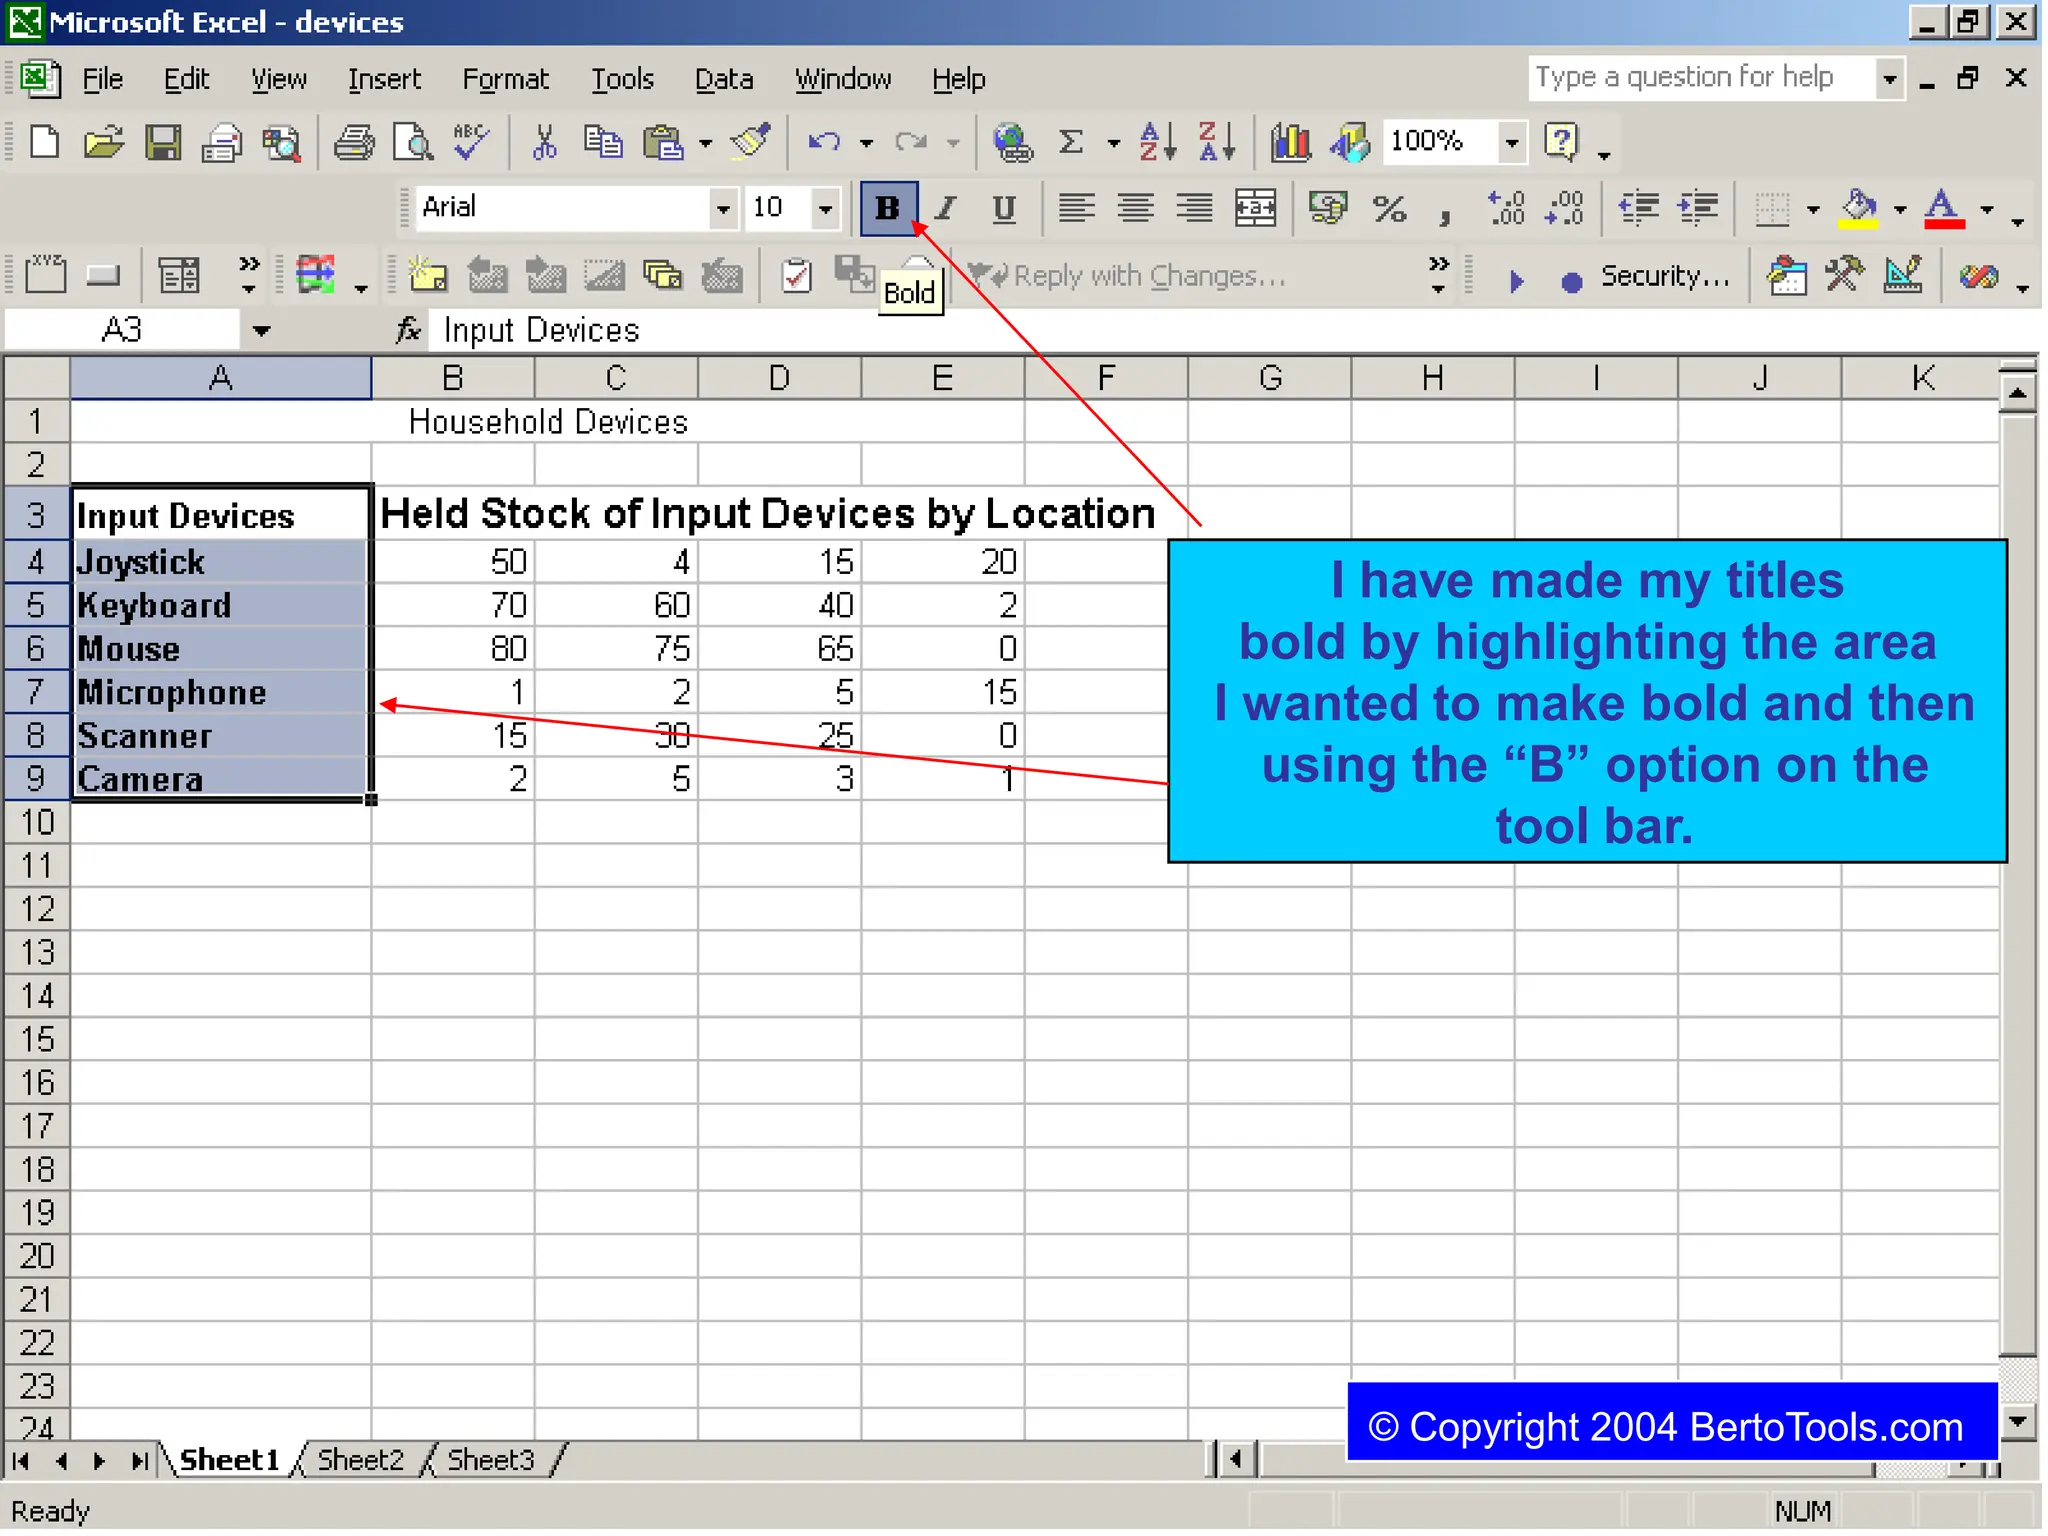Open the Format menu
Image resolution: width=2048 pixels, height=1536 pixels.
pyautogui.click(x=505, y=79)
